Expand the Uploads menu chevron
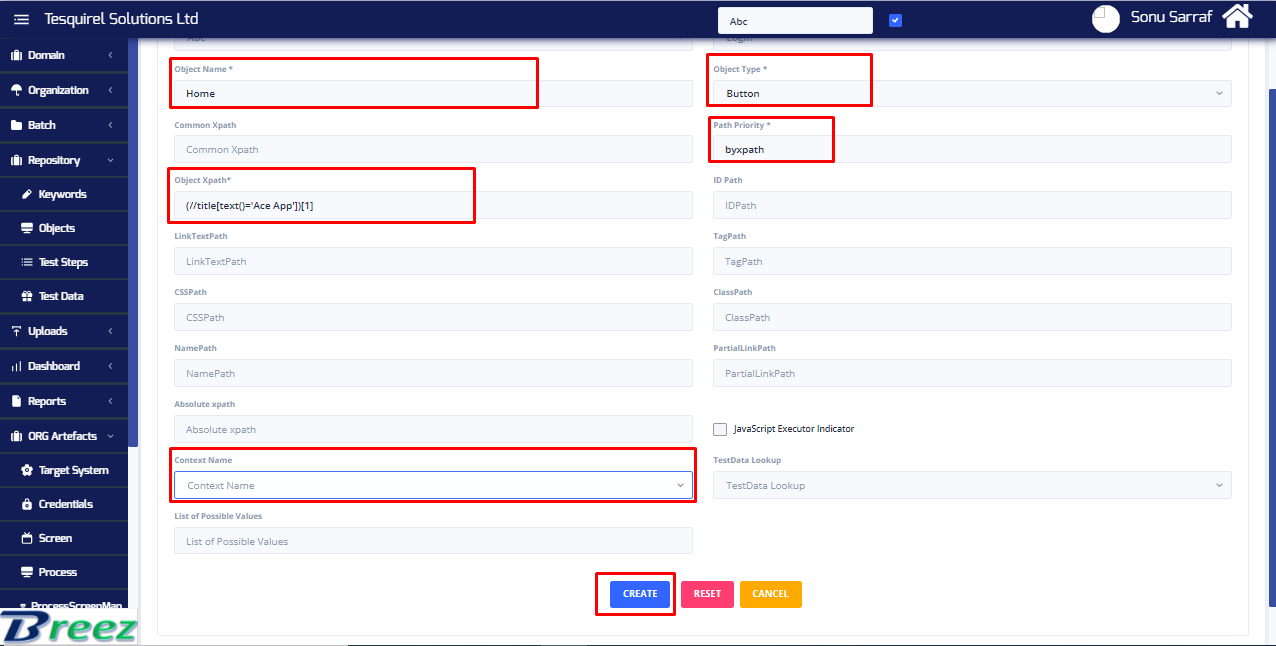Viewport: 1276px width, 646px height. click(110, 331)
